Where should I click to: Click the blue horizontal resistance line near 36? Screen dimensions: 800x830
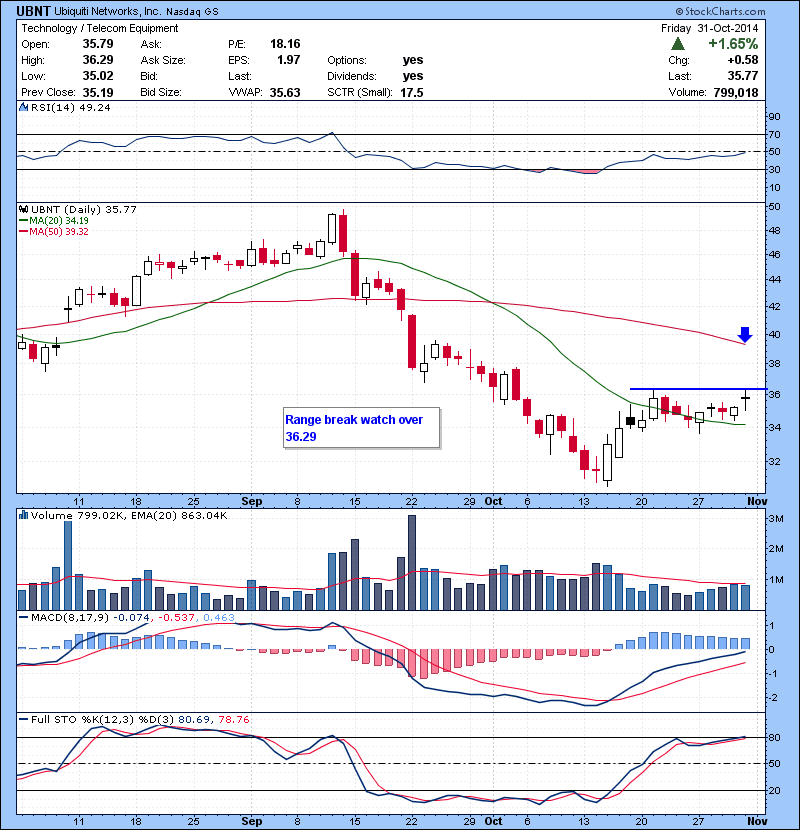pos(698,389)
